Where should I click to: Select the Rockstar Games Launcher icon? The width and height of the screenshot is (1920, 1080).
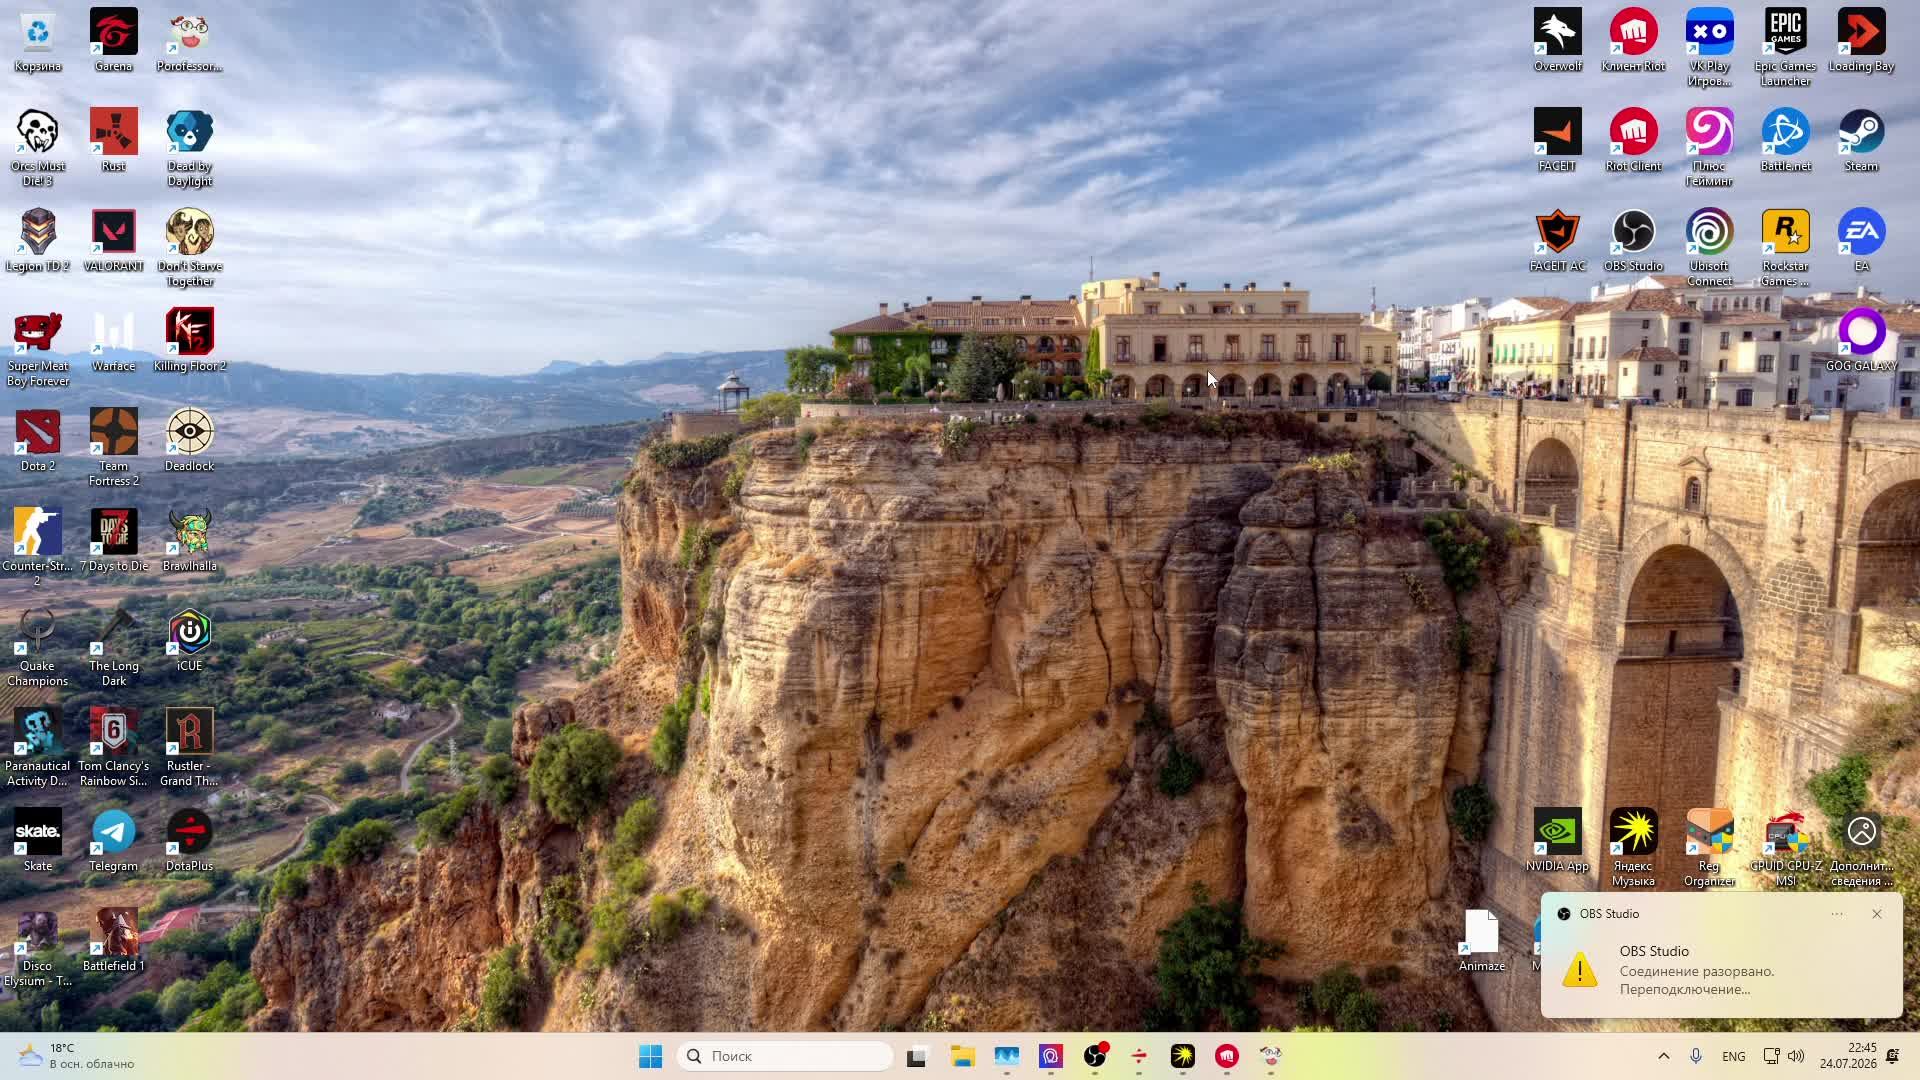pos(1785,248)
